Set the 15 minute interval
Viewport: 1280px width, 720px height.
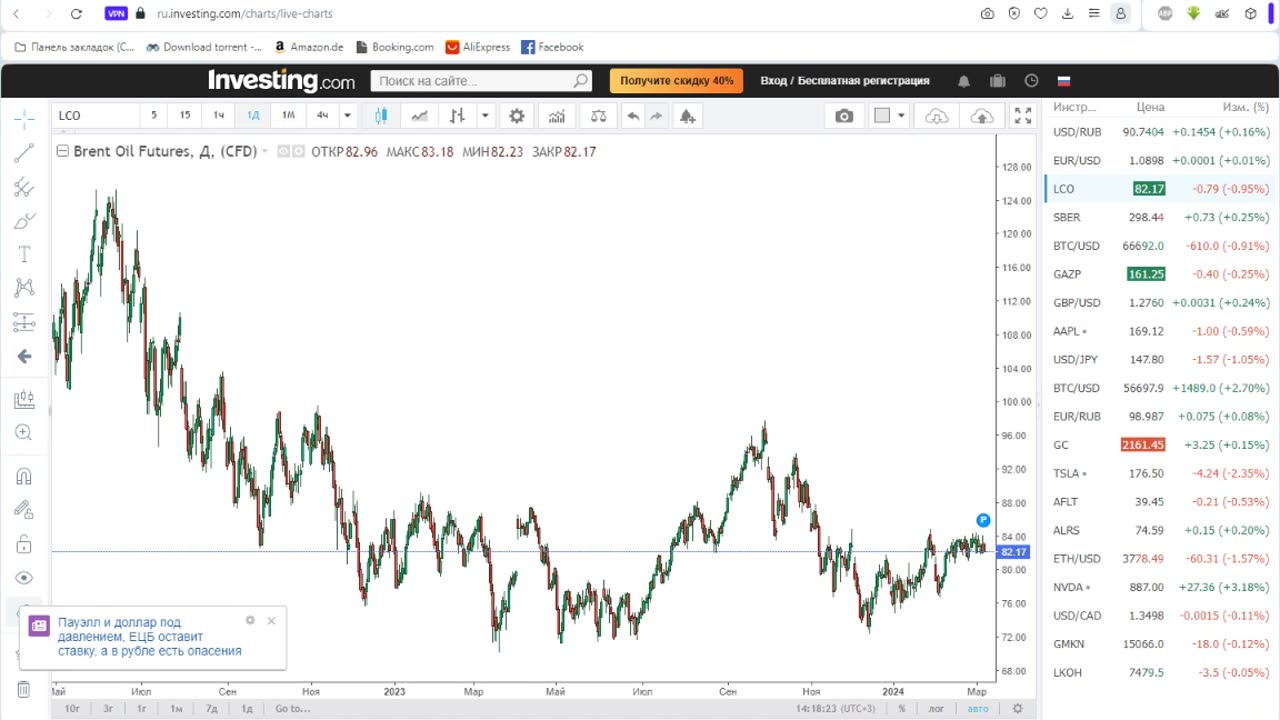(x=185, y=116)
